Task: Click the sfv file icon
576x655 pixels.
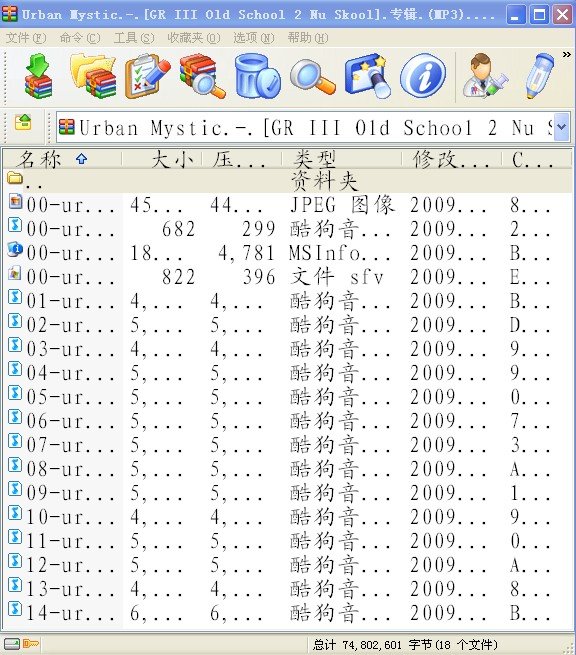Action: (15, 274)
